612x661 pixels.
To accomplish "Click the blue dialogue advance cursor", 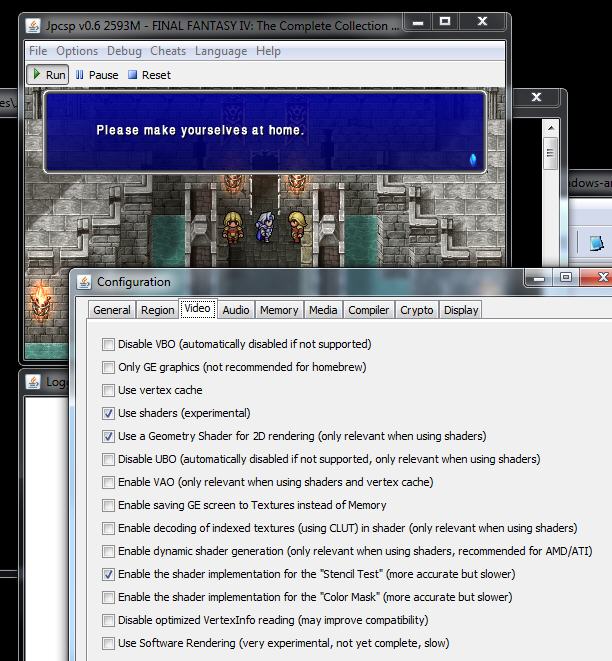I will 472,160.
